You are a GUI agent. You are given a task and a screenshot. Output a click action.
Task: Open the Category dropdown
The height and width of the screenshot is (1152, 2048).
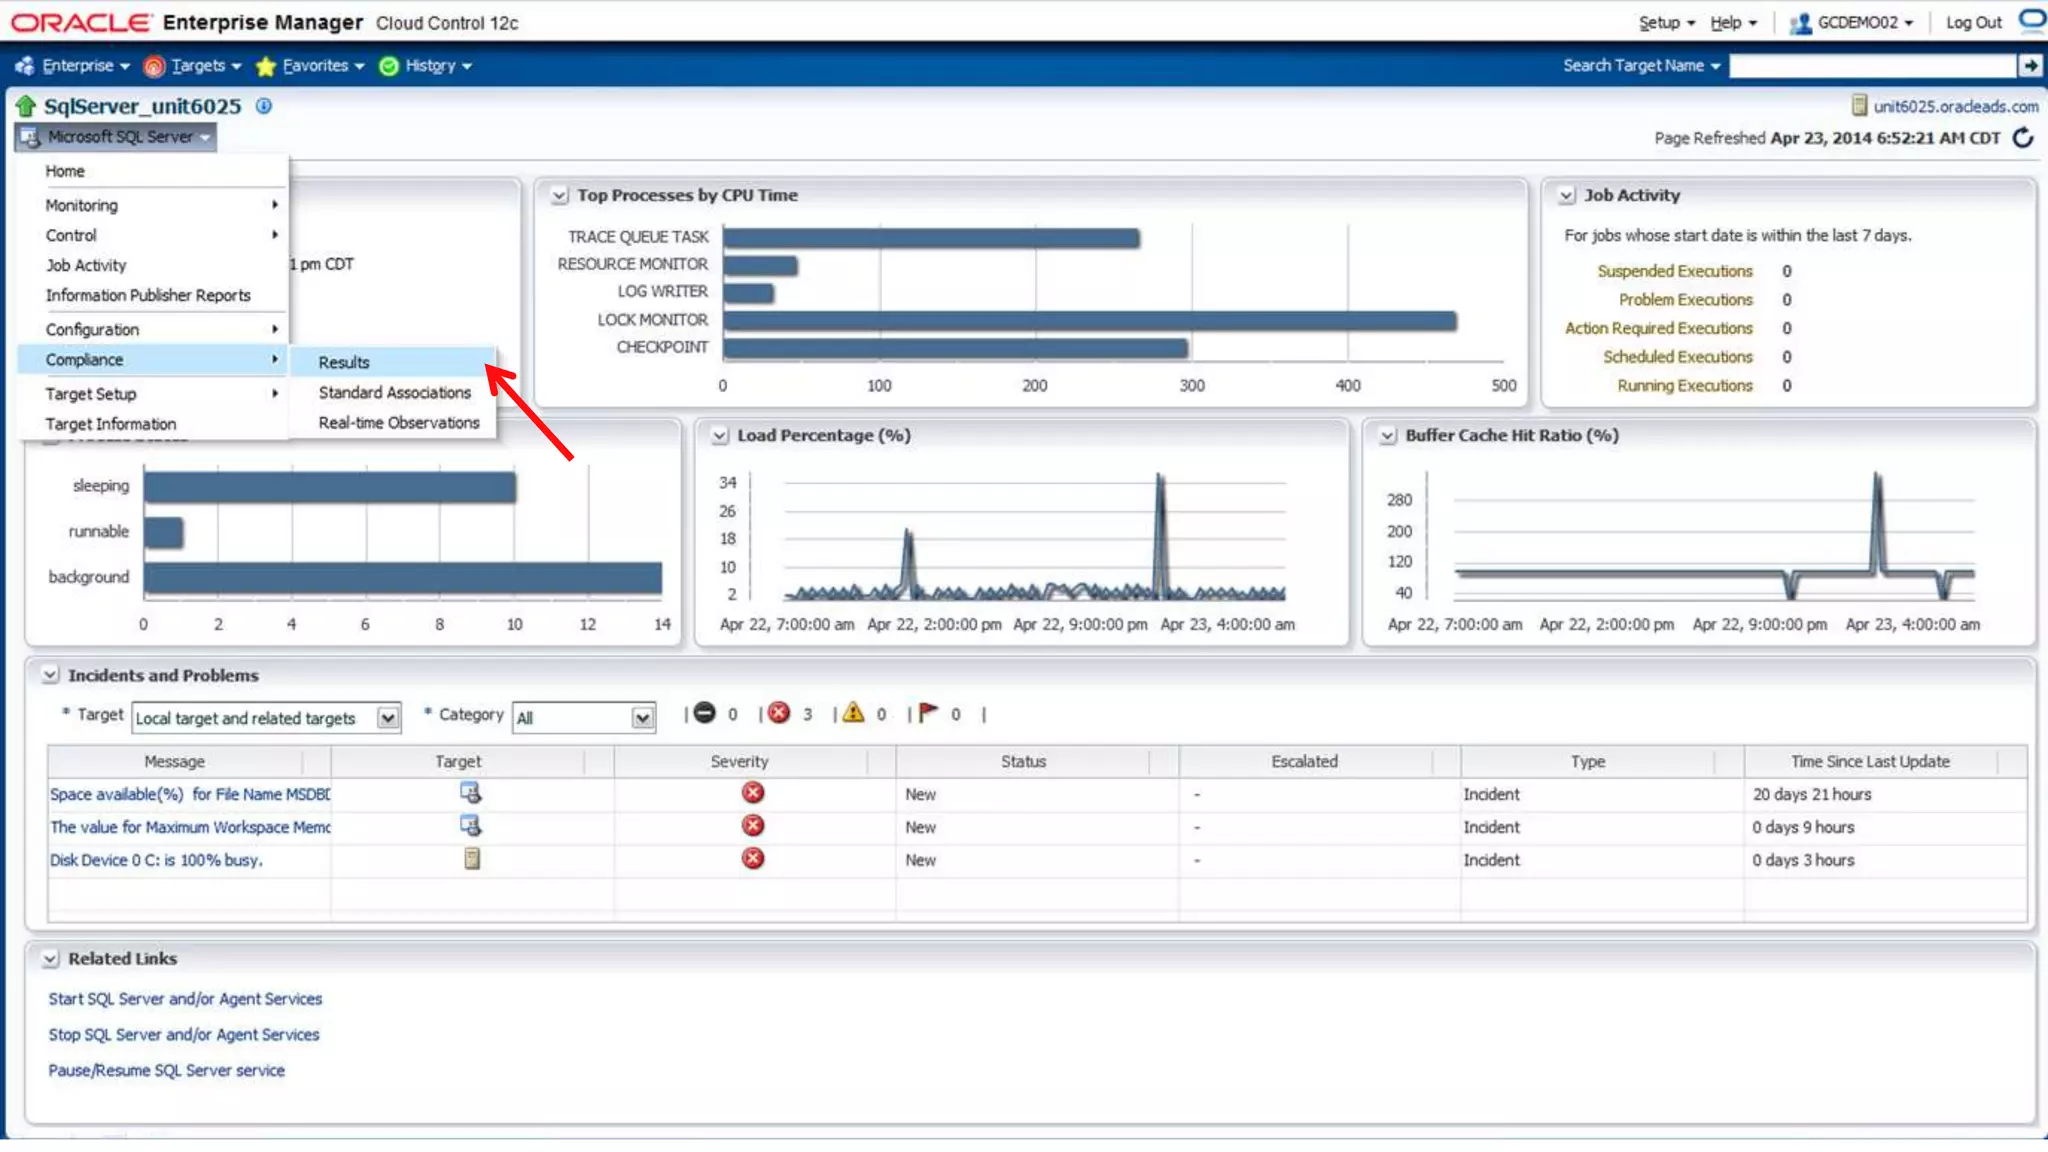pos(642,718)
